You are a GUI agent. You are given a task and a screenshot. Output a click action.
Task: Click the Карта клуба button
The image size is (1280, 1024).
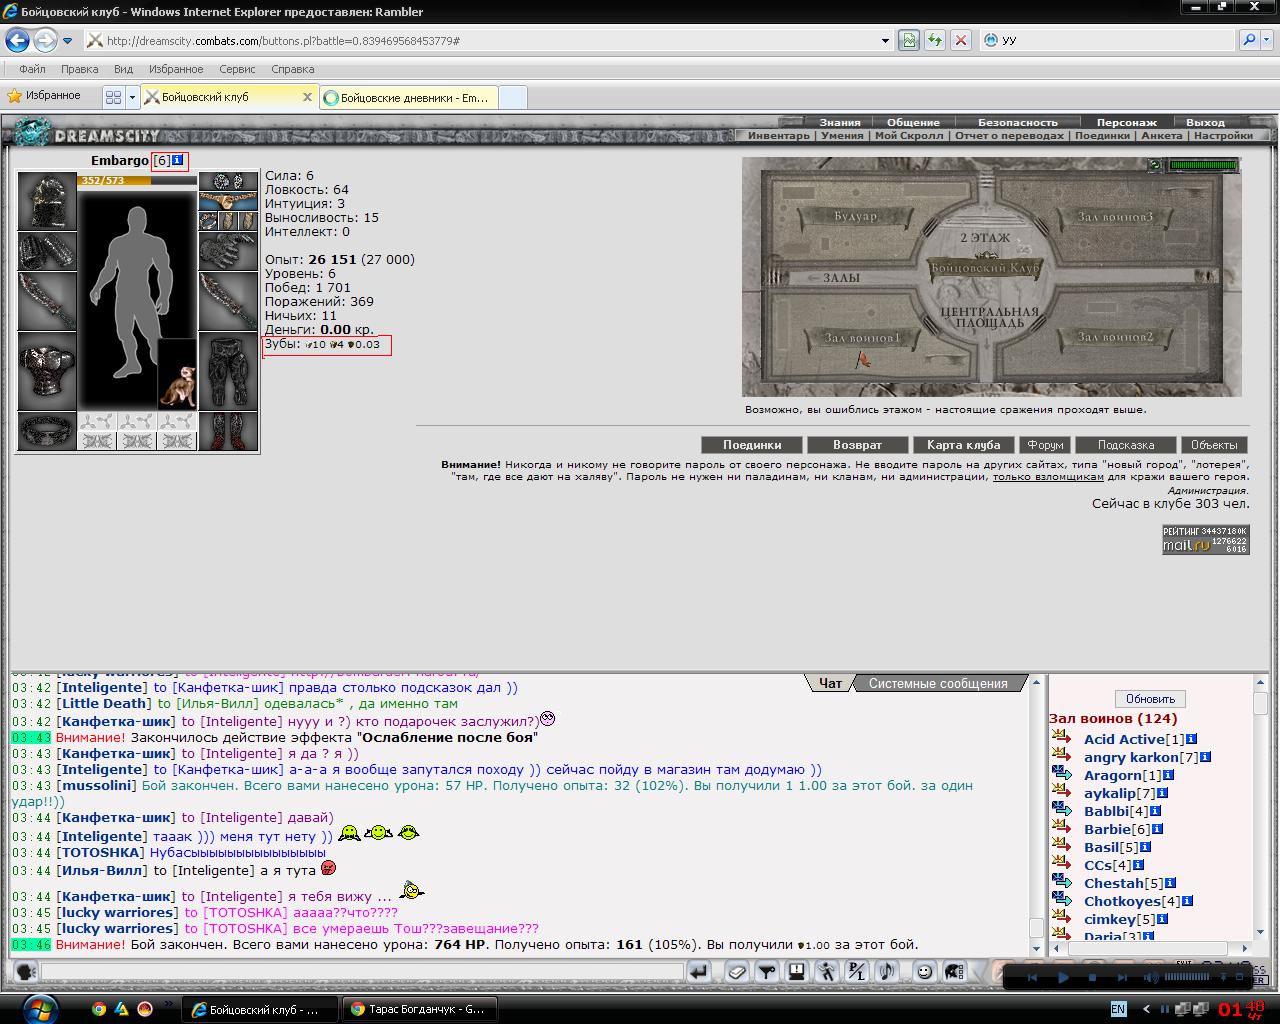pos(964,445)
